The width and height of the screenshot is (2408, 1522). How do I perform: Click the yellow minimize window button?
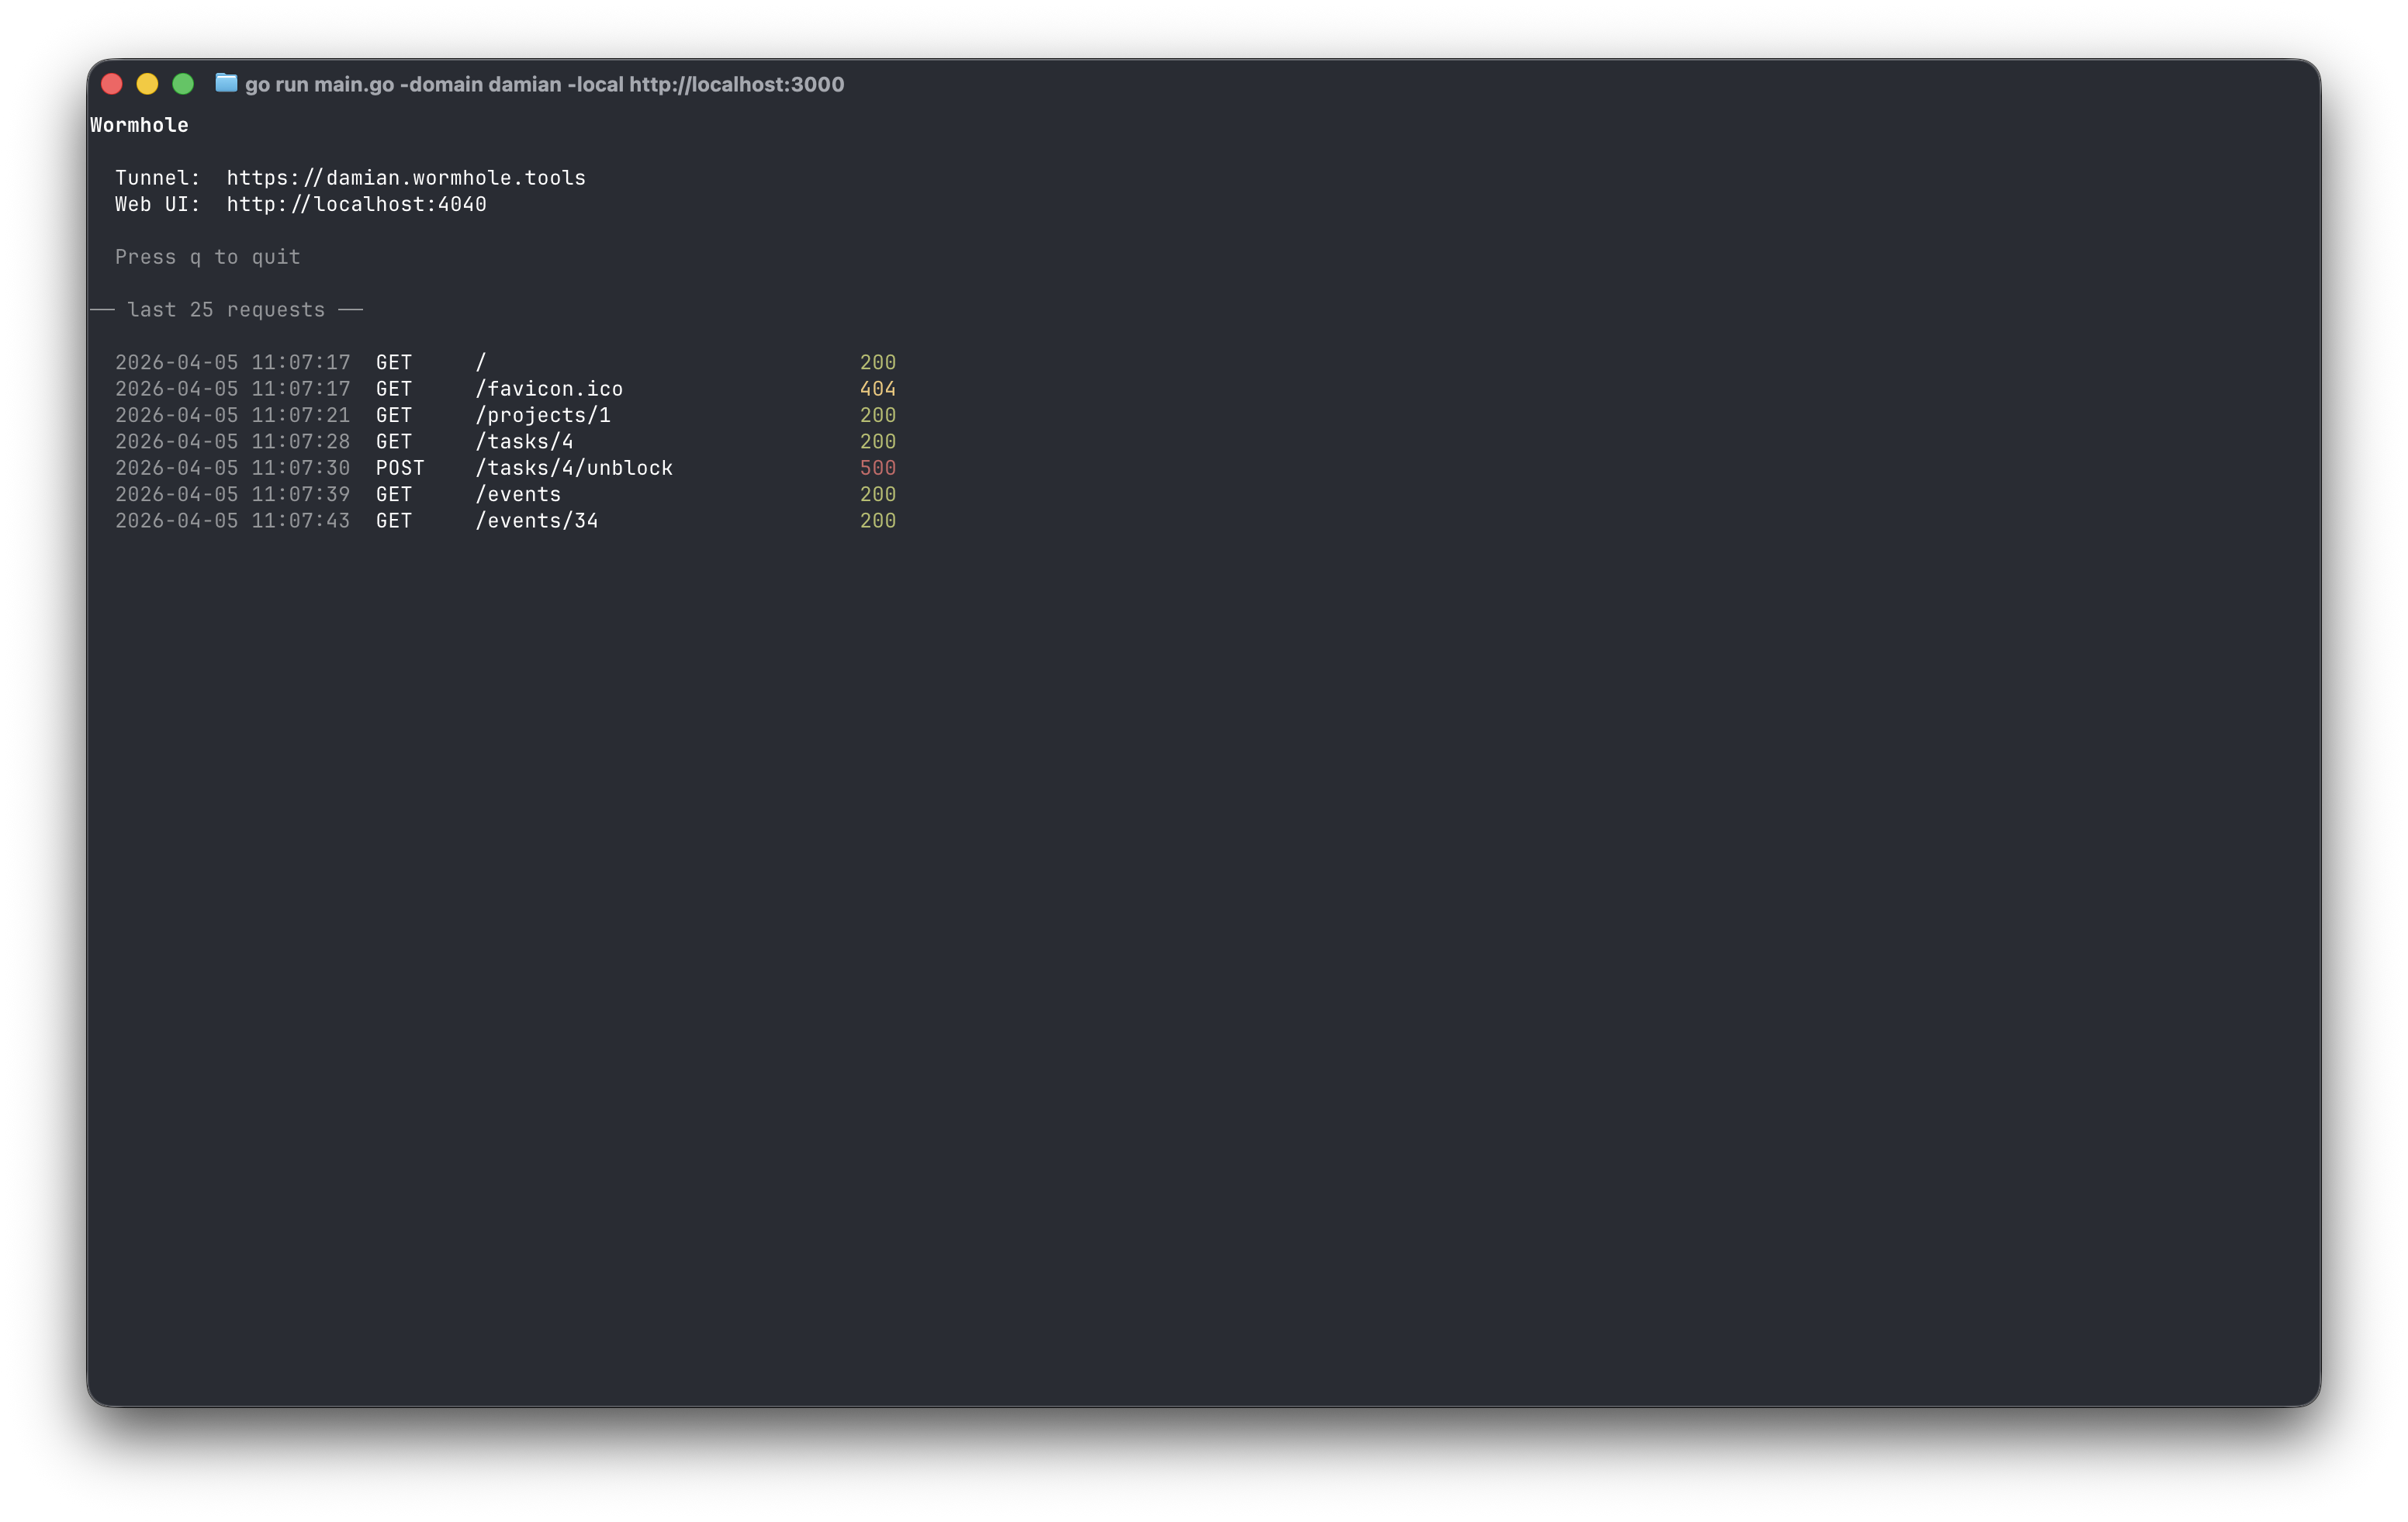click(147, 84)
